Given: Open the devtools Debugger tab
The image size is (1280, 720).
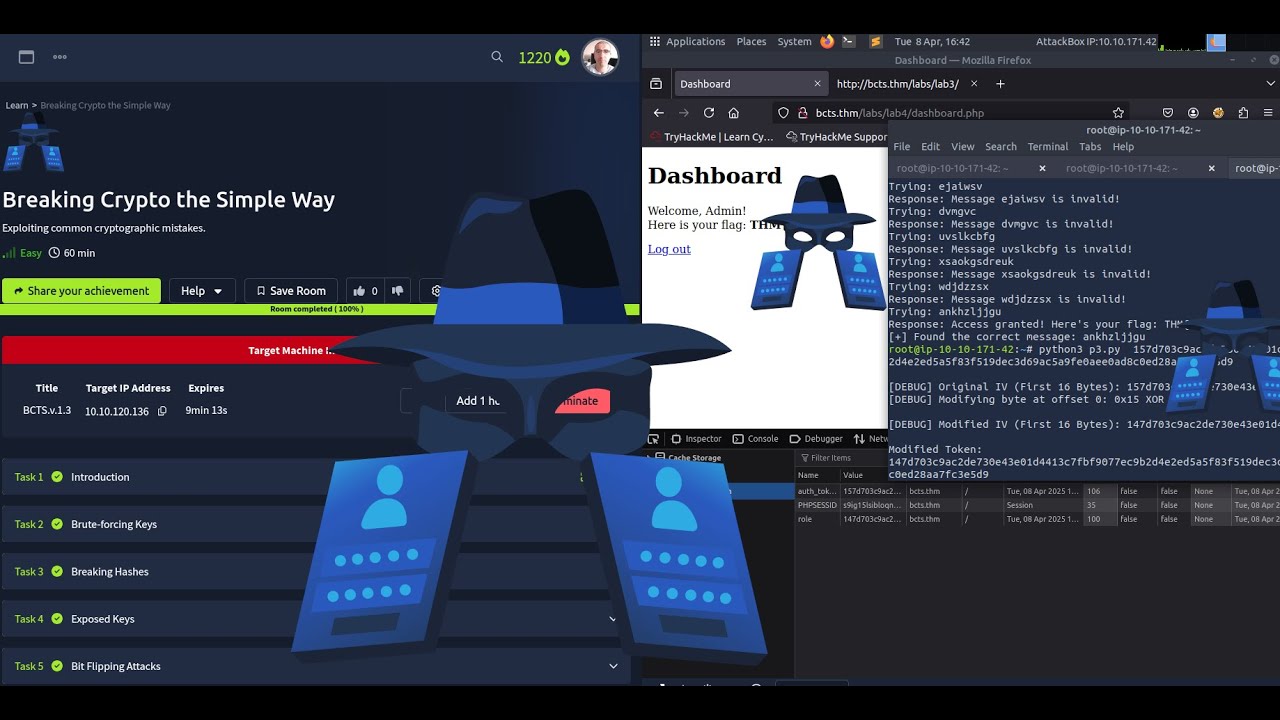Looking at the screenshot, I should coord(816,439).
